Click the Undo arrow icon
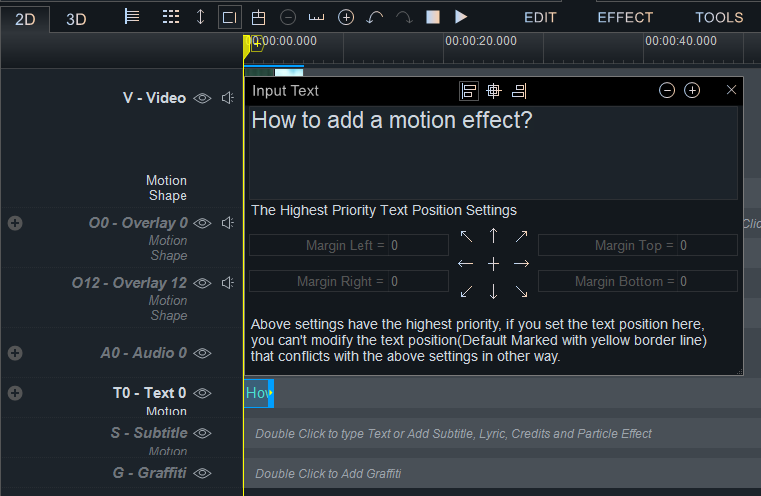This screenshot has width=761, height=496. (374, 18)
